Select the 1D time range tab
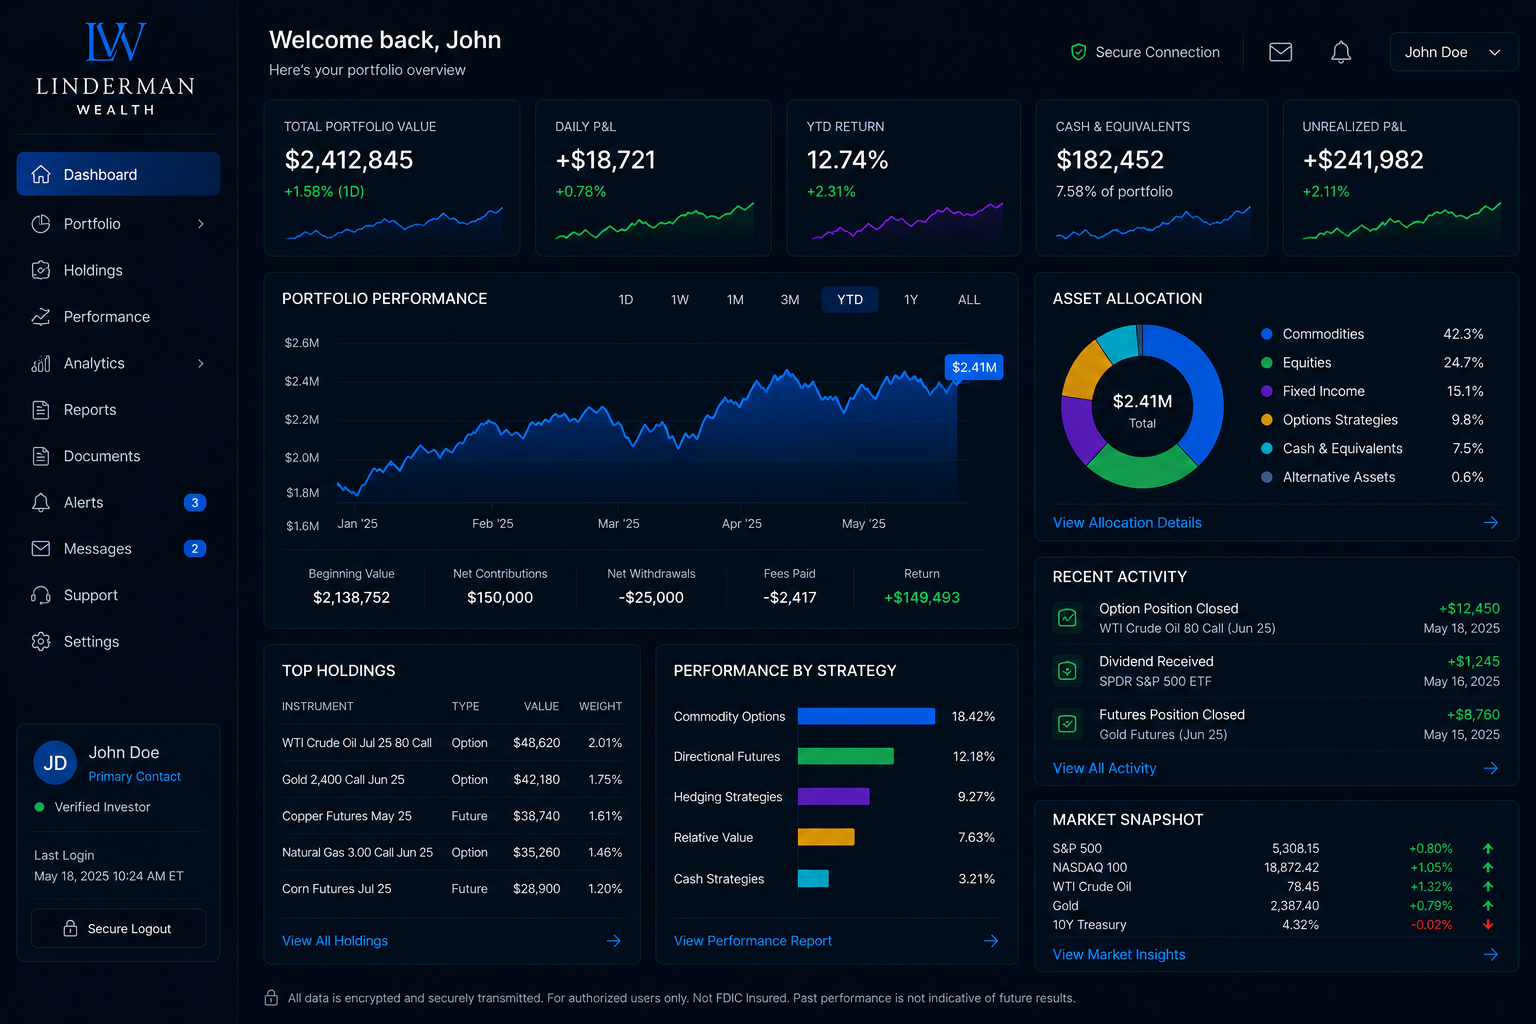 point(626,300)
